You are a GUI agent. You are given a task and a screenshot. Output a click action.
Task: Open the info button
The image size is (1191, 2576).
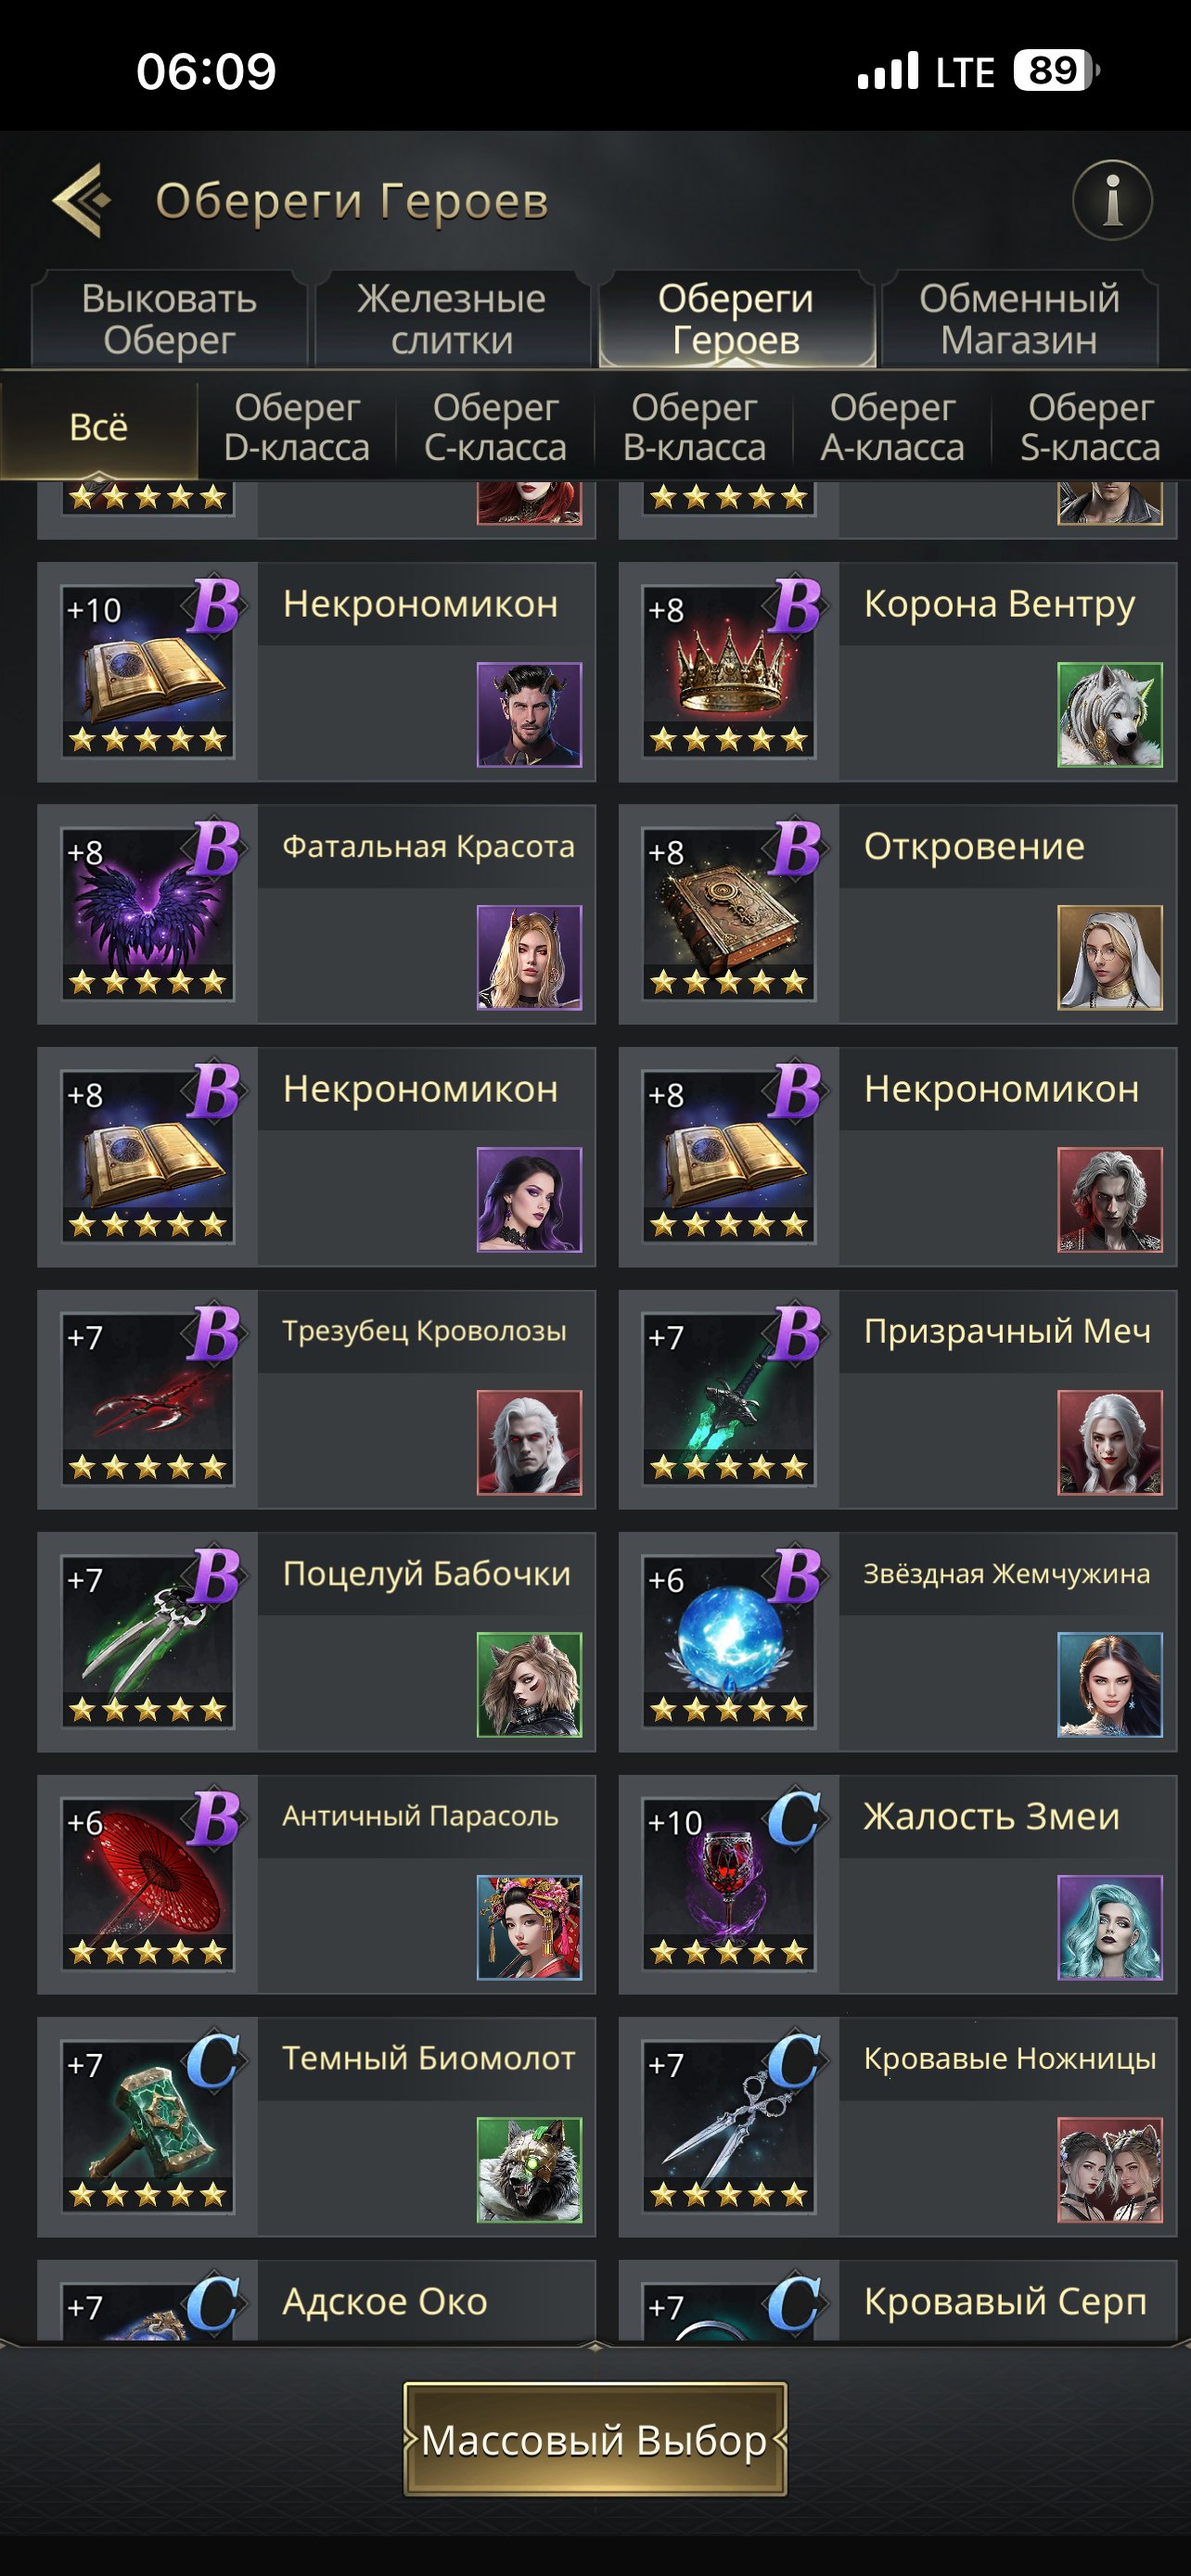[1112, 200]
